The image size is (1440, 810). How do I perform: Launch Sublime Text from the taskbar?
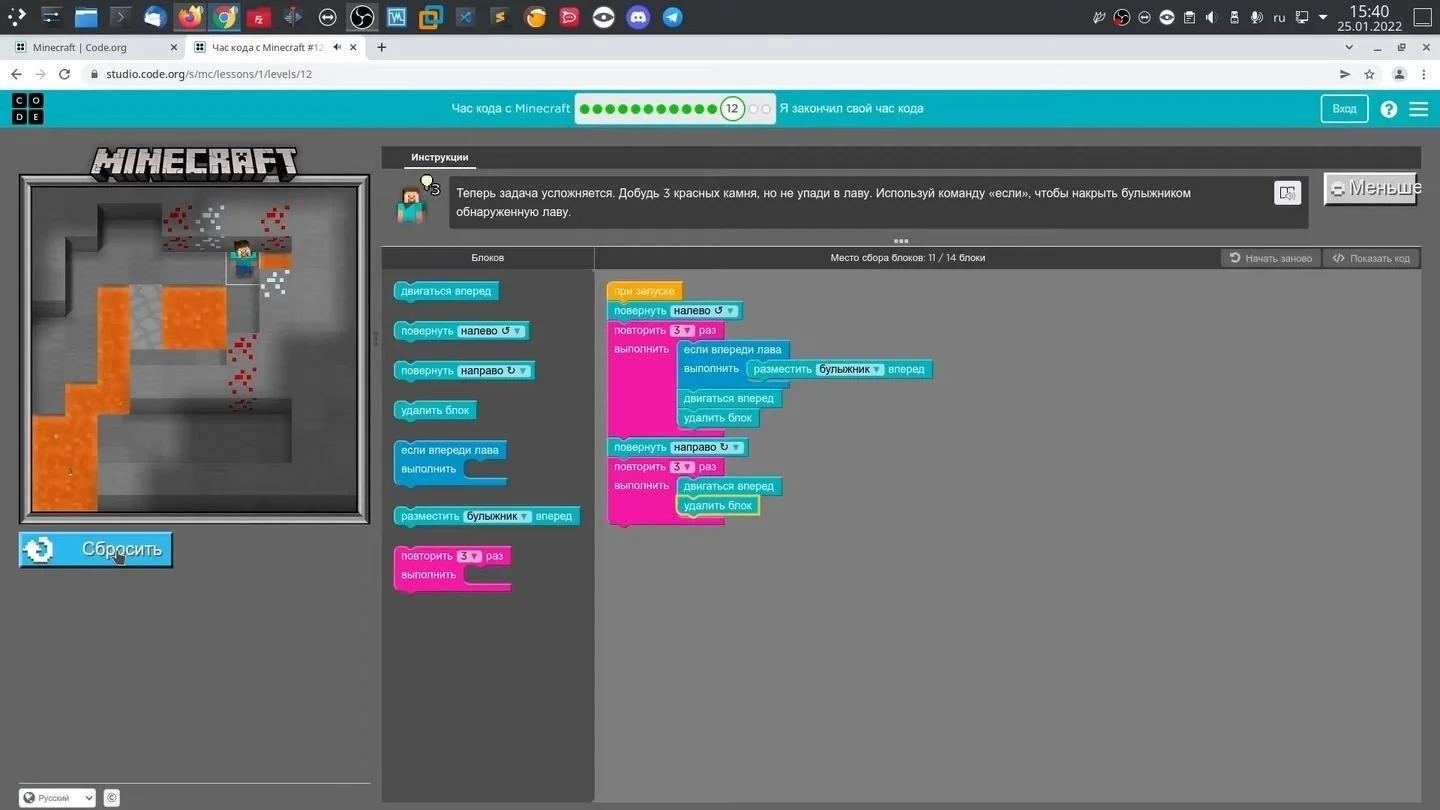[x=500, y=17]
